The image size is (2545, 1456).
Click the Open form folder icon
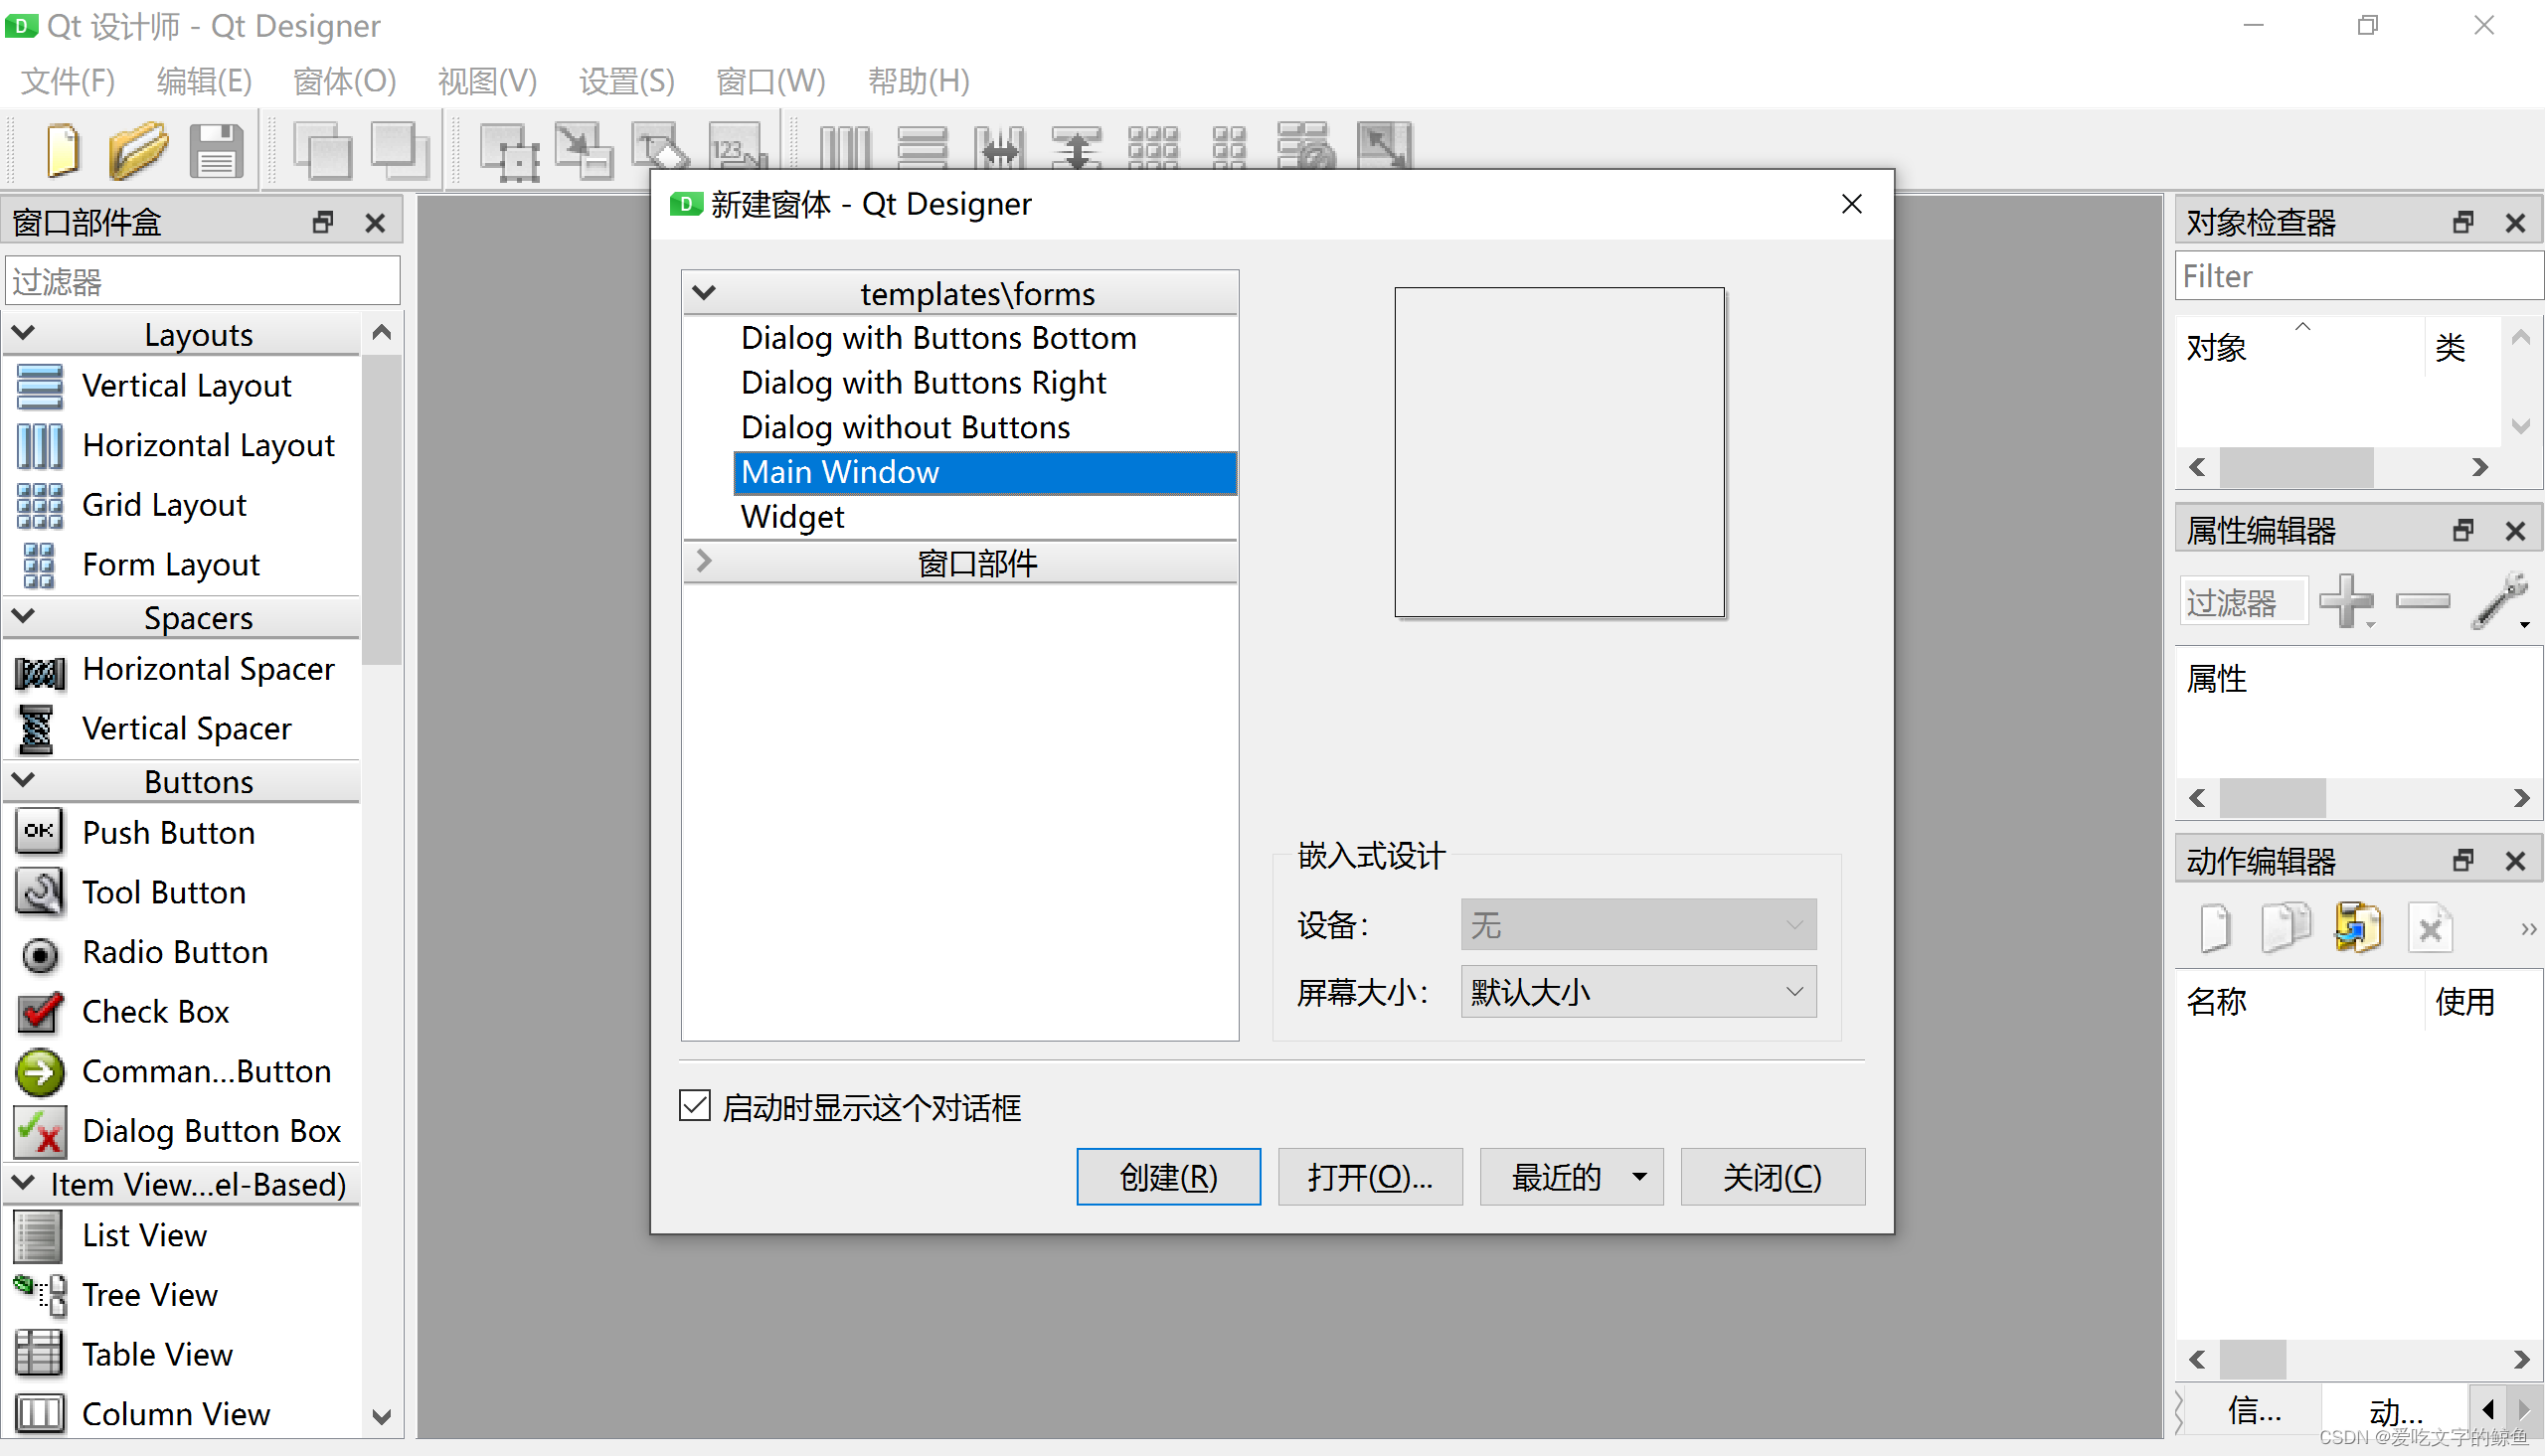[139, 150]
